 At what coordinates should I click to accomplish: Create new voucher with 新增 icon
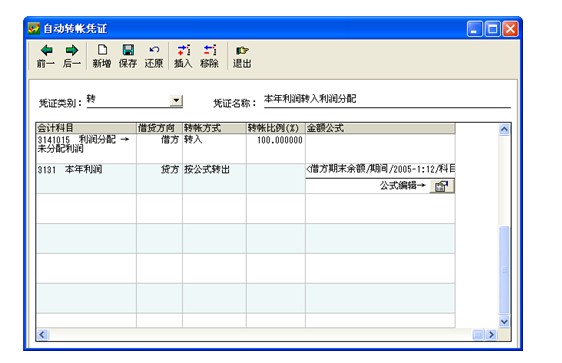point(102,56)
